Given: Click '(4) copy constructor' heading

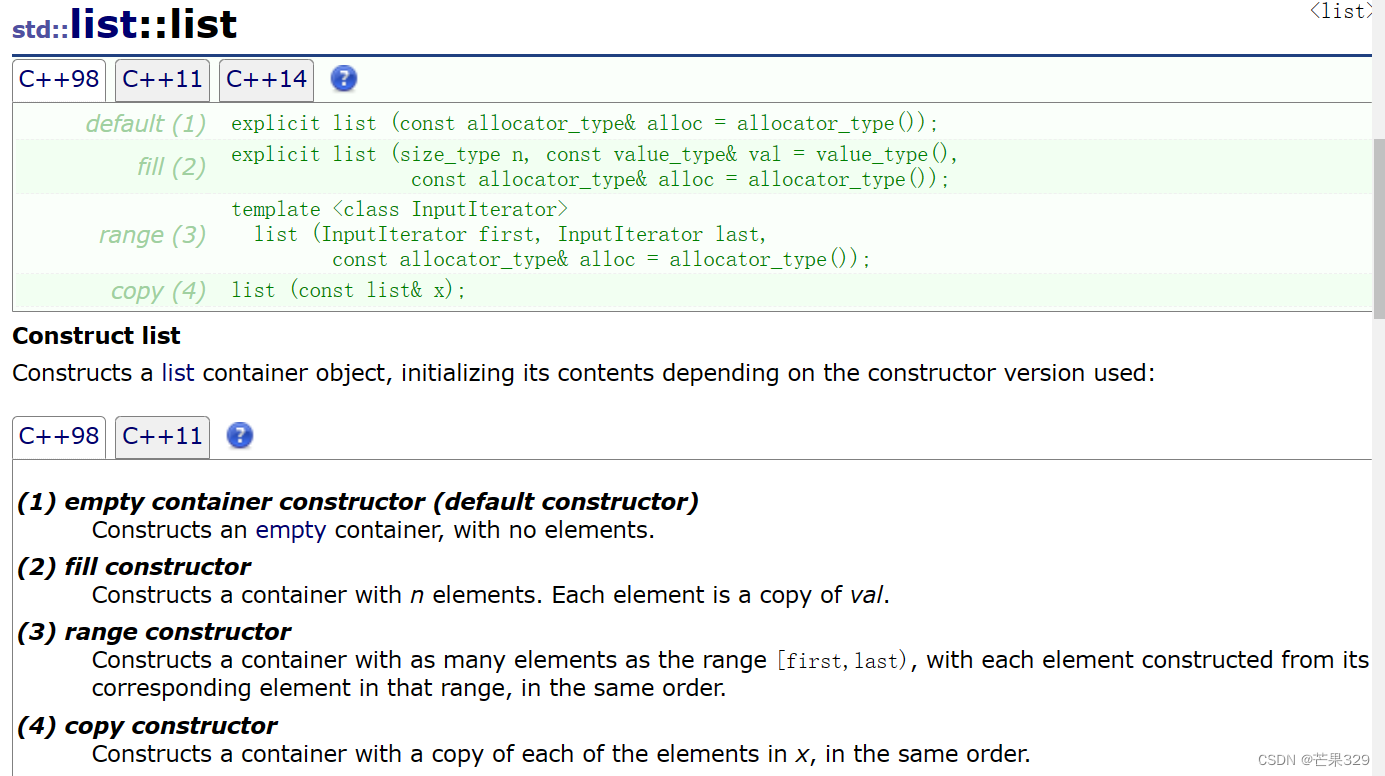Looking at the screenshot, I should click(x=147, y=726).
